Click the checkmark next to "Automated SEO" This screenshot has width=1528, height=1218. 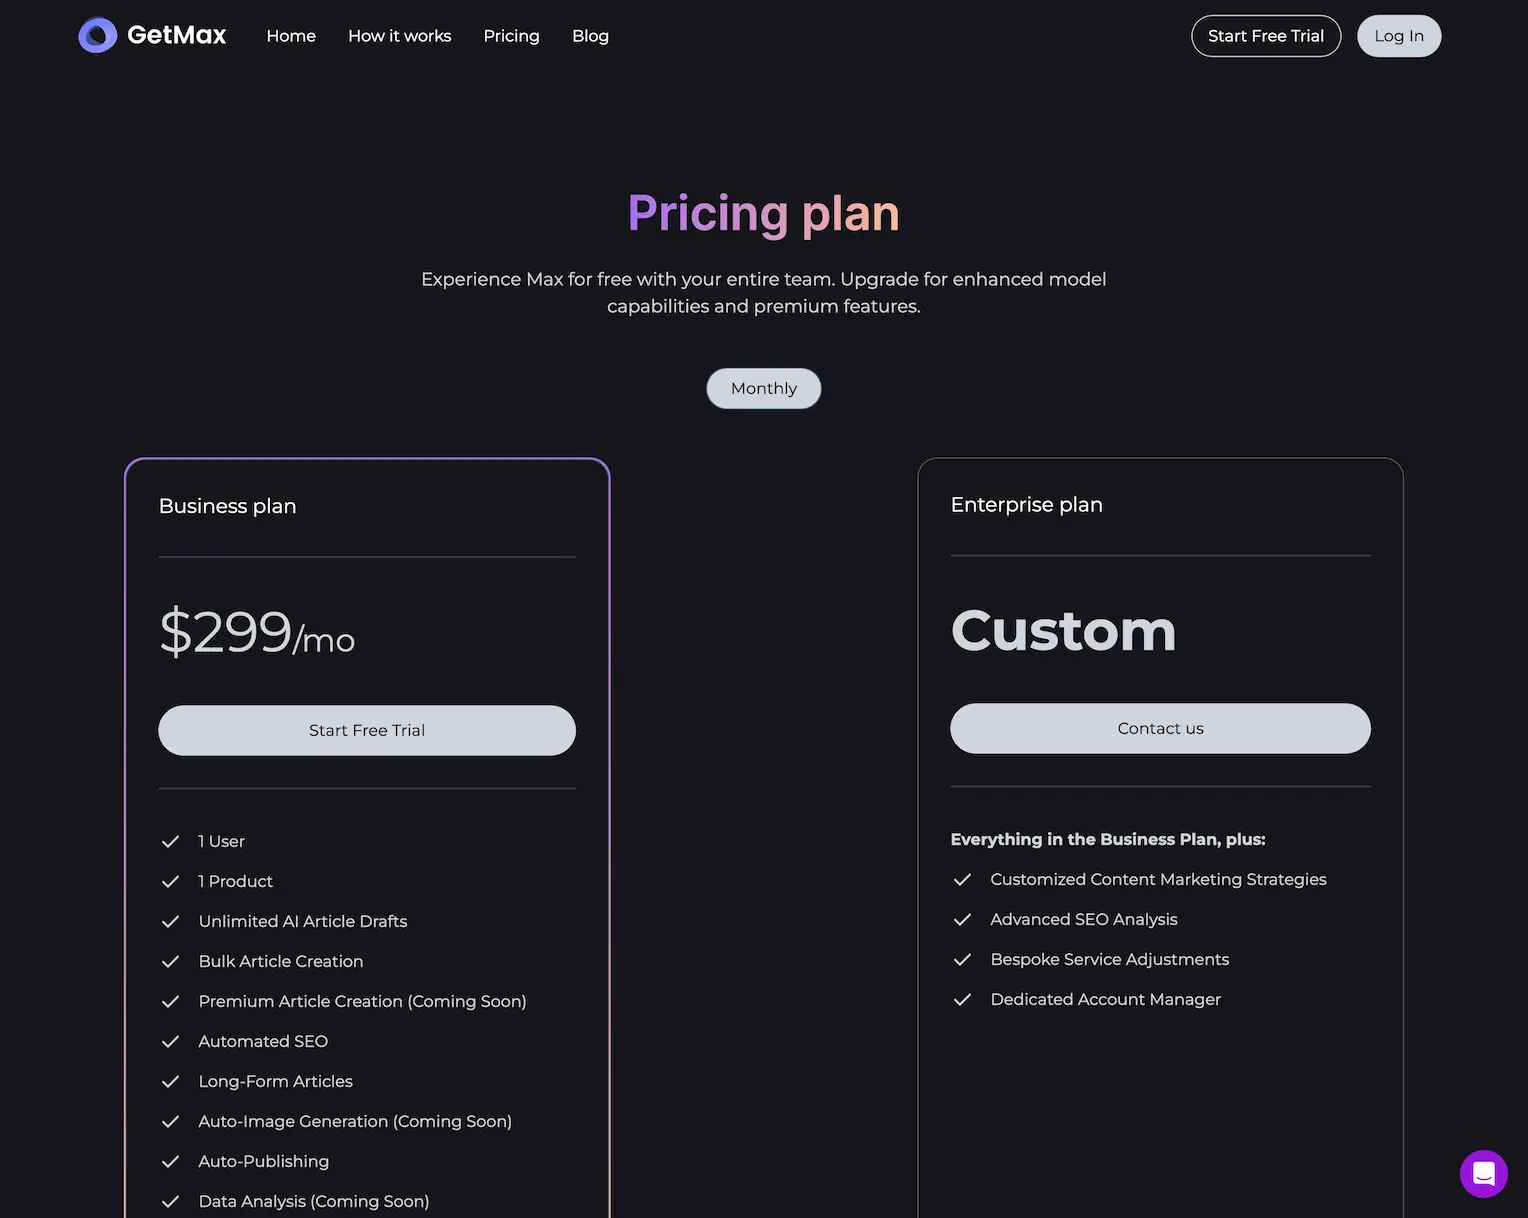click(170, 1041)
